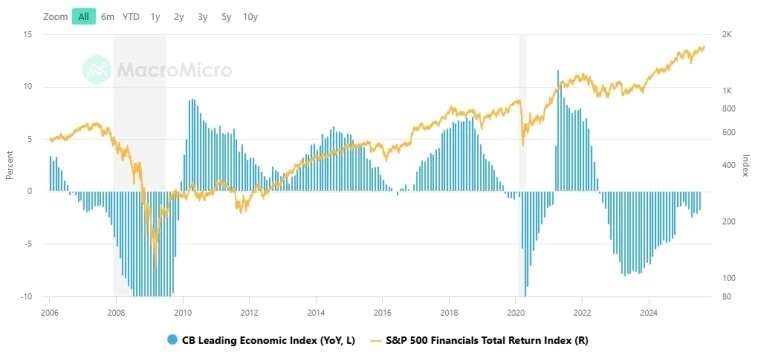
Task: Select the 6m zoom range
Action: click(x=107, y=16)
